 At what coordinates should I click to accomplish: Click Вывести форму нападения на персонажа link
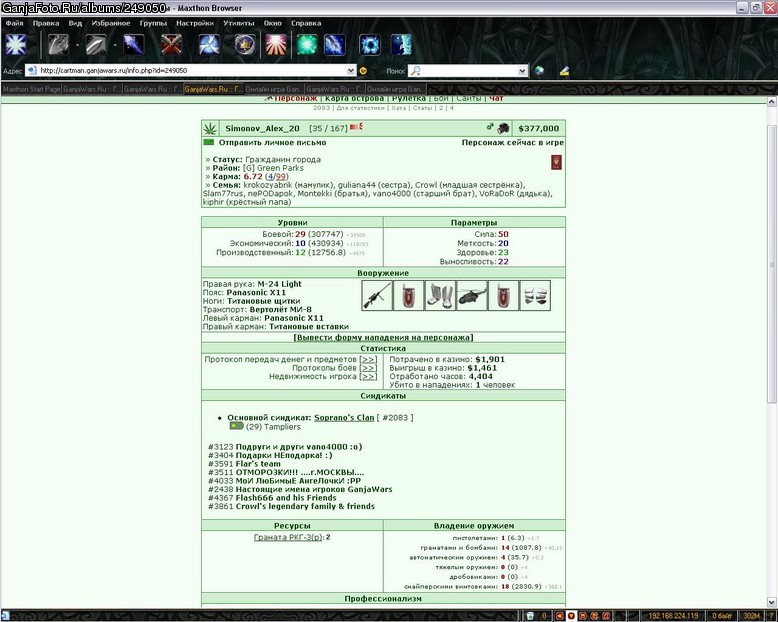pyautogui.click(x=383, y=337)
